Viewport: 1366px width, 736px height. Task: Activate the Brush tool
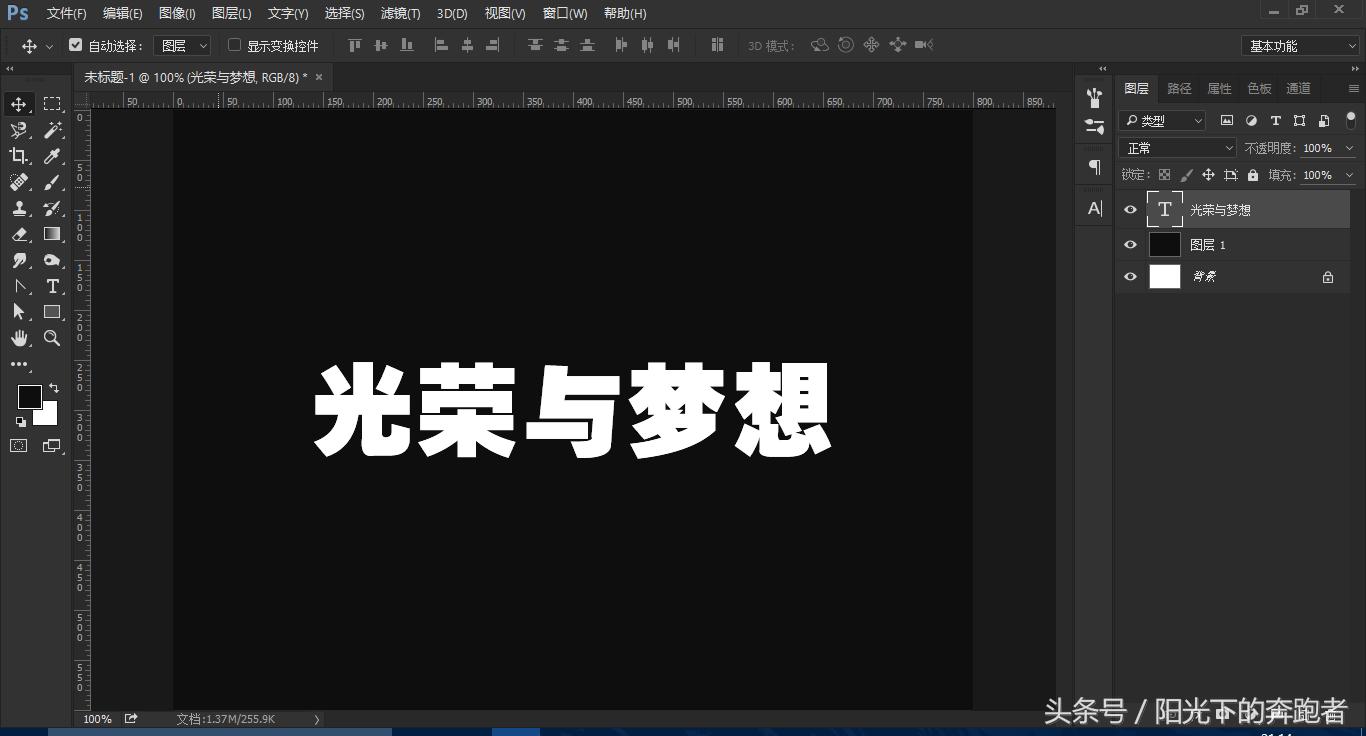[52, 182]
